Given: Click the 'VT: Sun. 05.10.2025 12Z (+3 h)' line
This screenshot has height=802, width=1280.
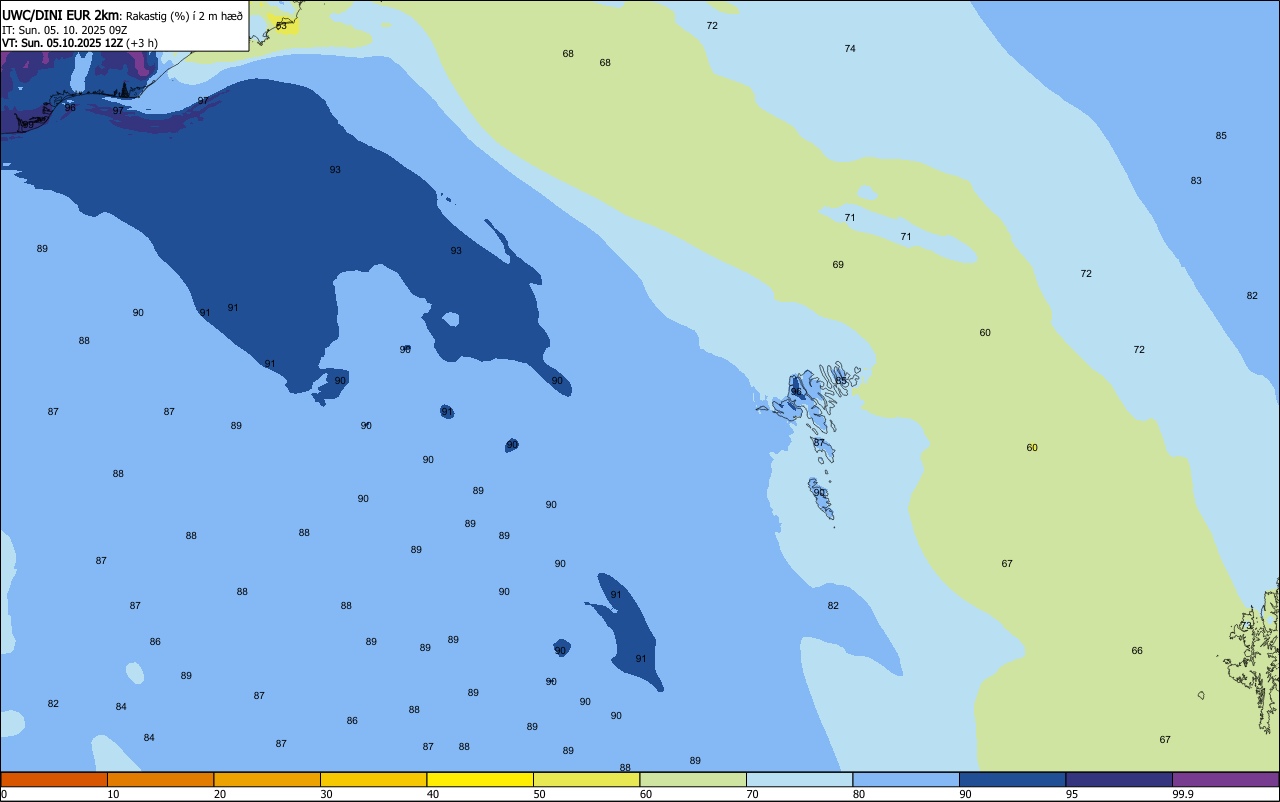Looking at the screenshot, I should point(80,43).
